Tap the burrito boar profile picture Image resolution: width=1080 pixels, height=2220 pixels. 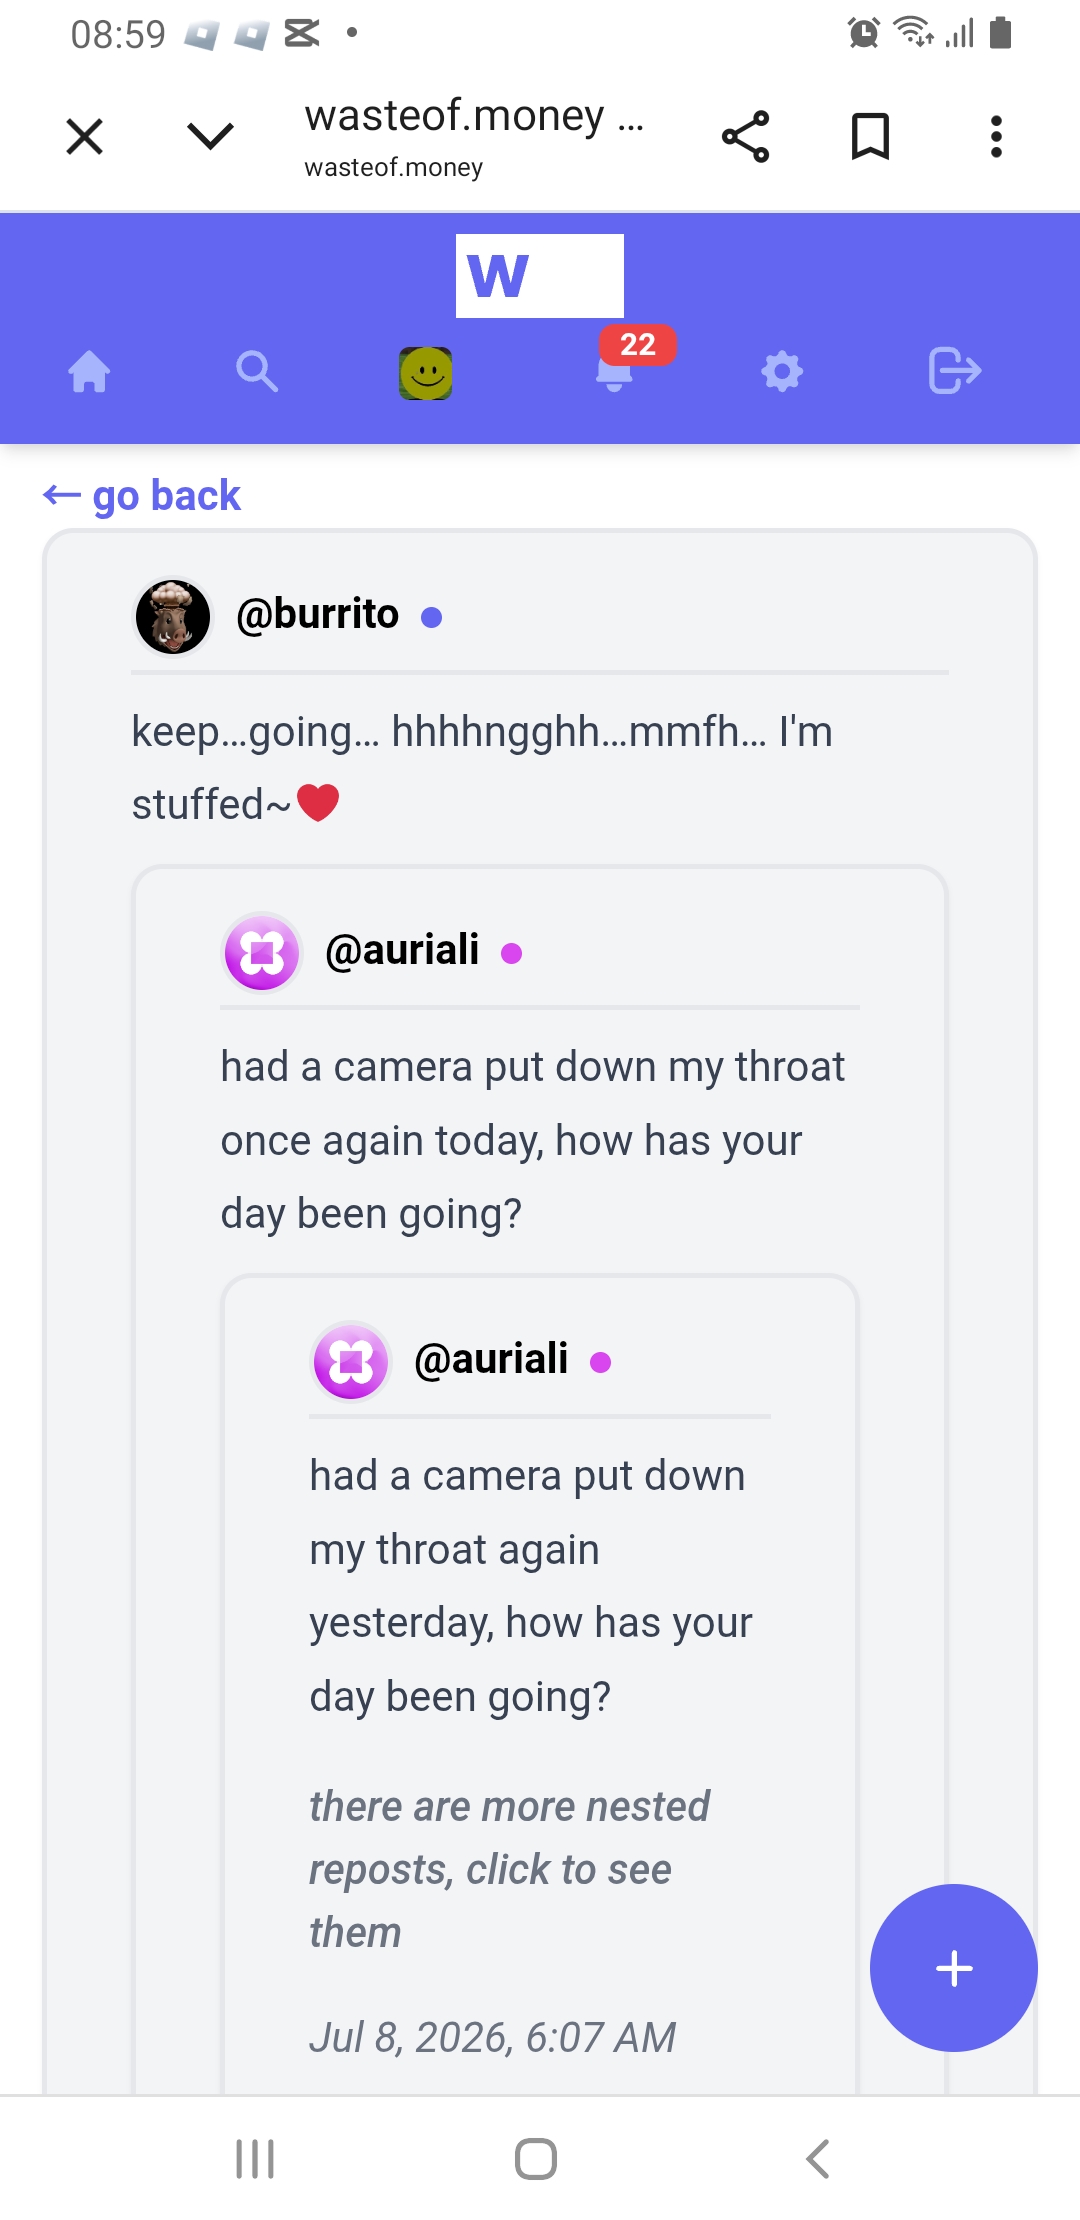click(x=173, y=617)
